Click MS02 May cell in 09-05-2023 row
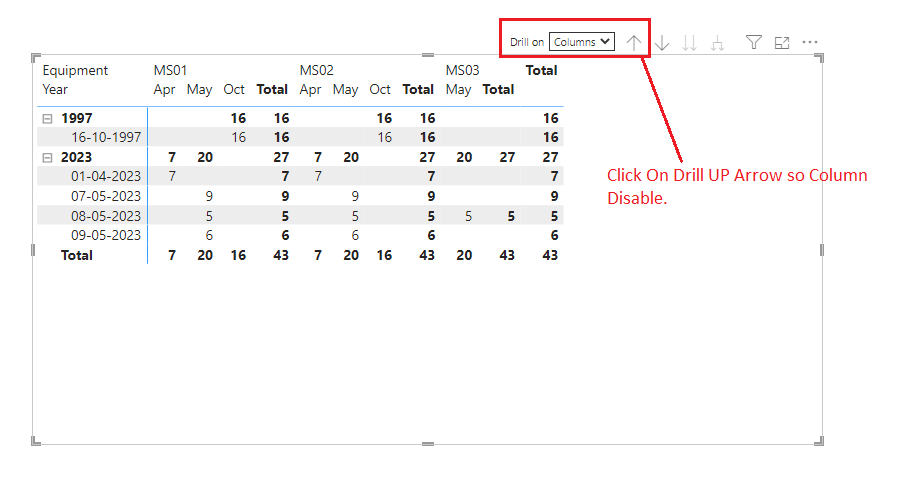 355,235
